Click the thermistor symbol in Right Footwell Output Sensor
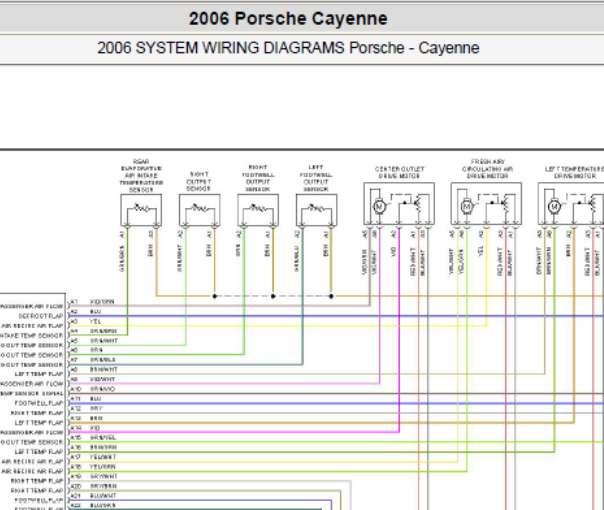The height and width of the screenshot is (510, 604). 258,208
